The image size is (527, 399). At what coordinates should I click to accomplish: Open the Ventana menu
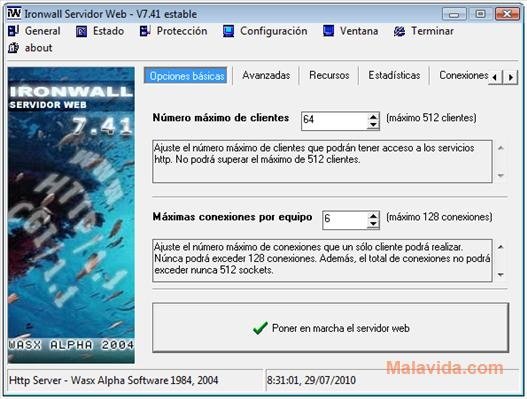(359, 31)
